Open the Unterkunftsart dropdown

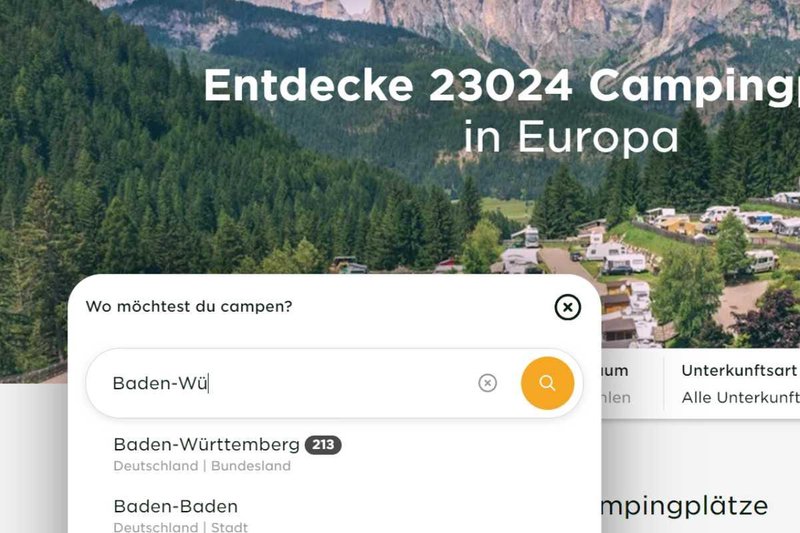(x=740, y=384)
